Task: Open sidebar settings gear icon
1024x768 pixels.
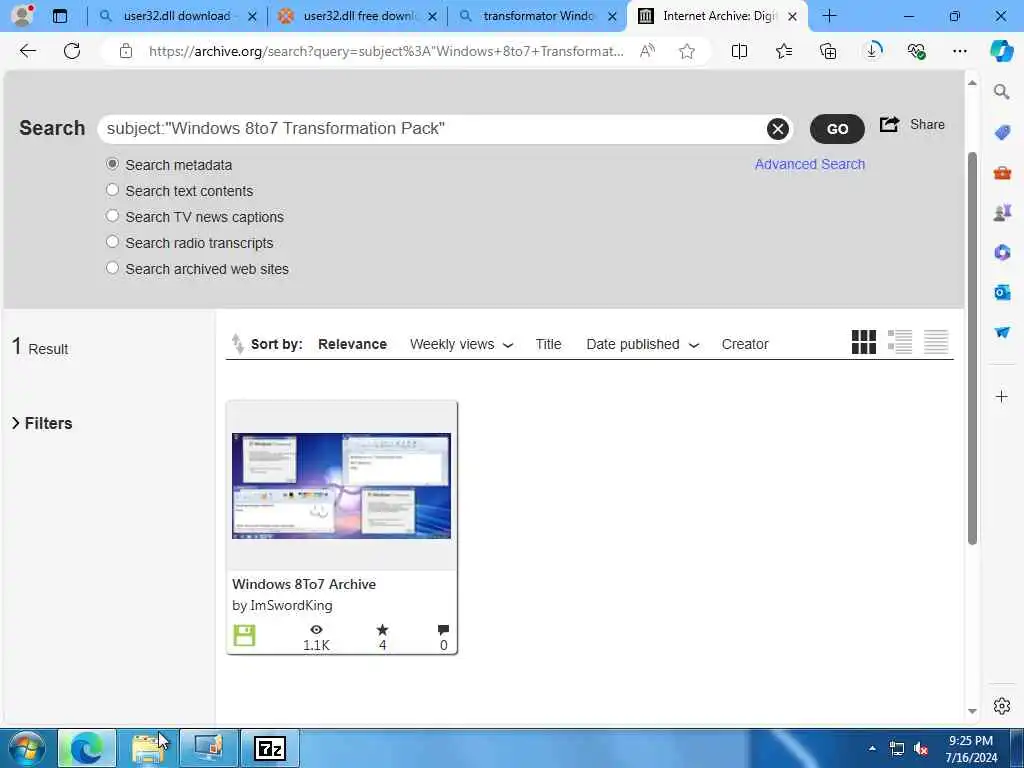Action: pos(1001,705)
